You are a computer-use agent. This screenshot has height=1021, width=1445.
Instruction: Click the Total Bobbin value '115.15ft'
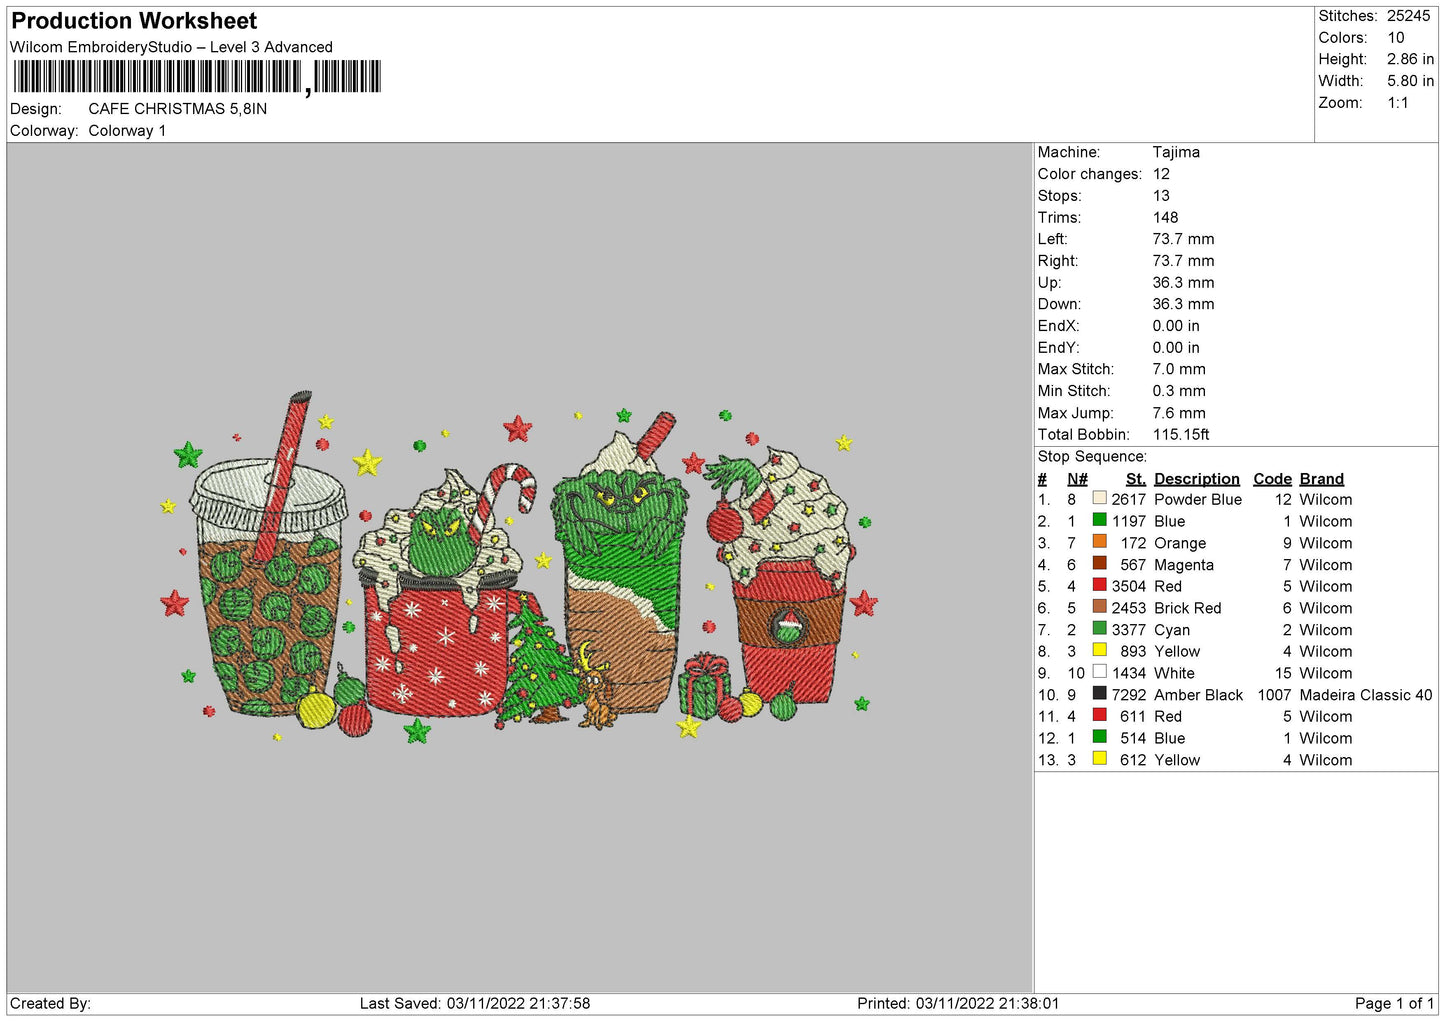pos(1181,434)
